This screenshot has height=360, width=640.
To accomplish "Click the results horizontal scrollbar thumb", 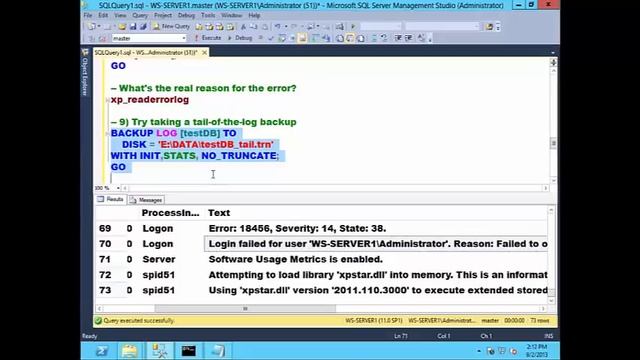I will click(245, 309).
